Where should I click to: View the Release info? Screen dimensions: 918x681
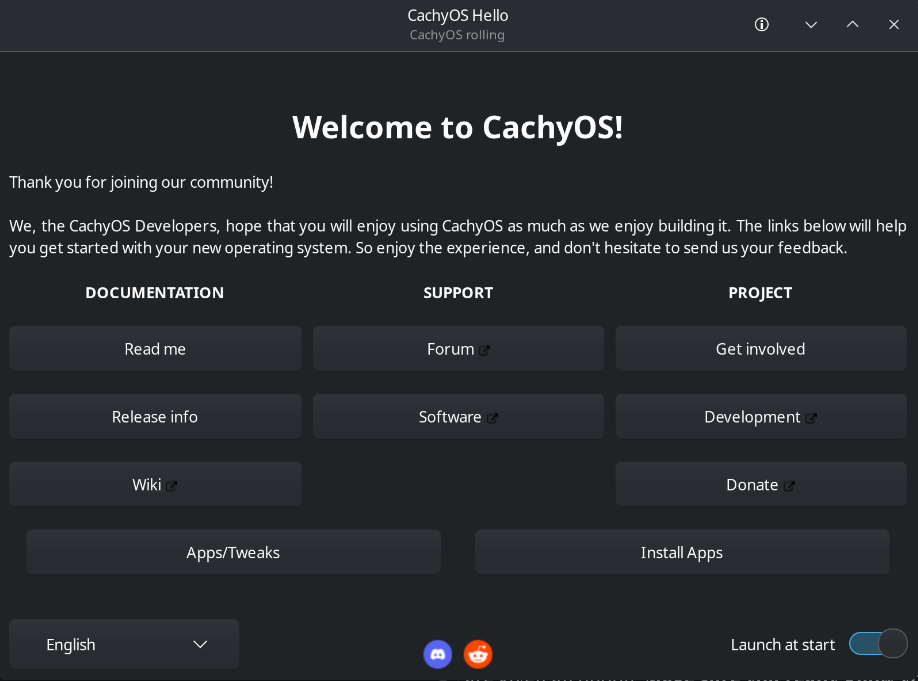[x=155, y=416]
